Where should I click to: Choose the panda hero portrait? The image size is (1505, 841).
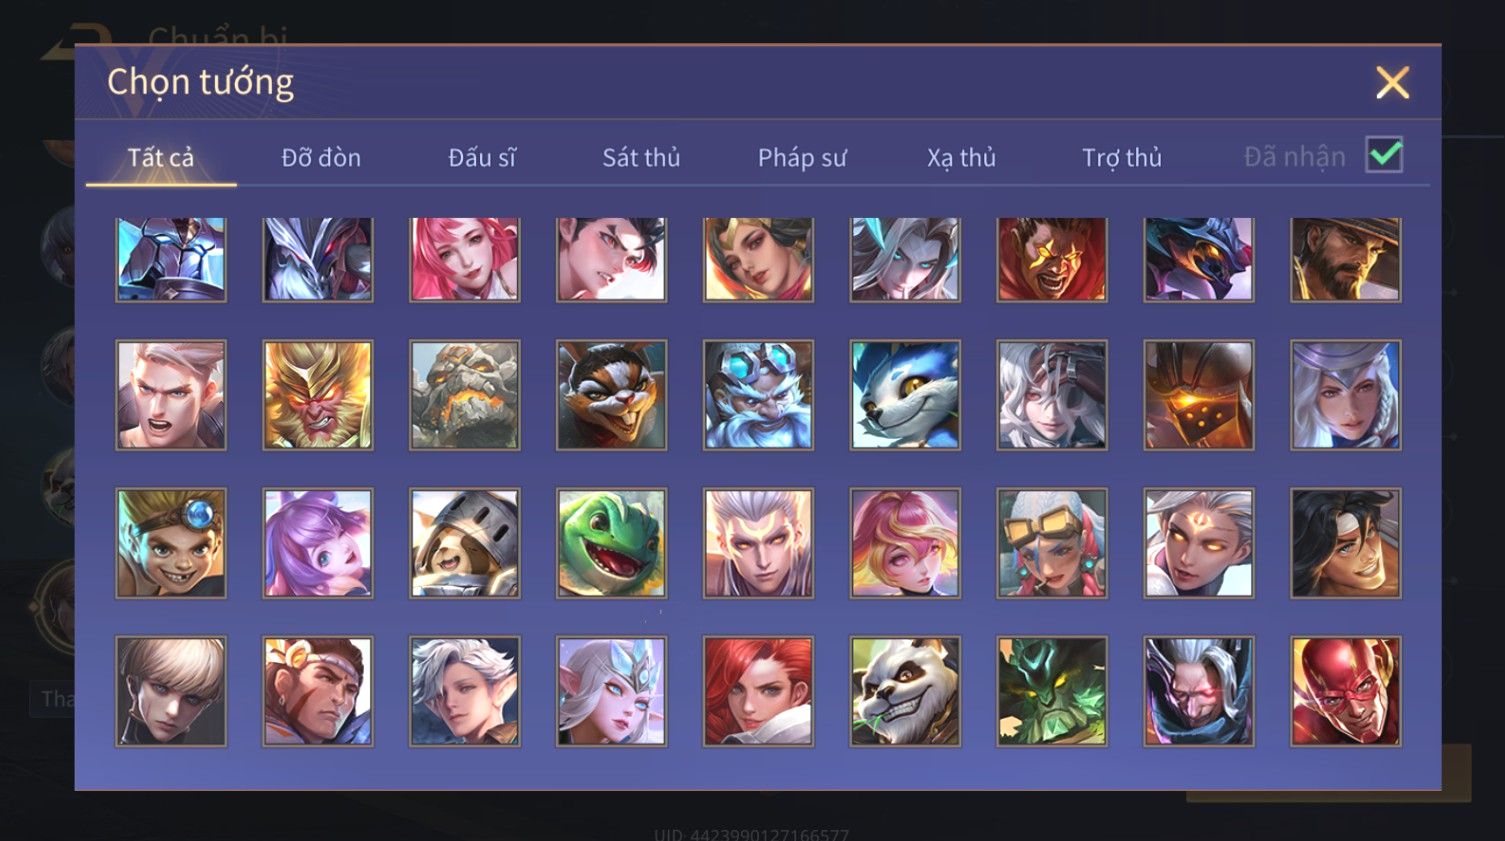905,691
